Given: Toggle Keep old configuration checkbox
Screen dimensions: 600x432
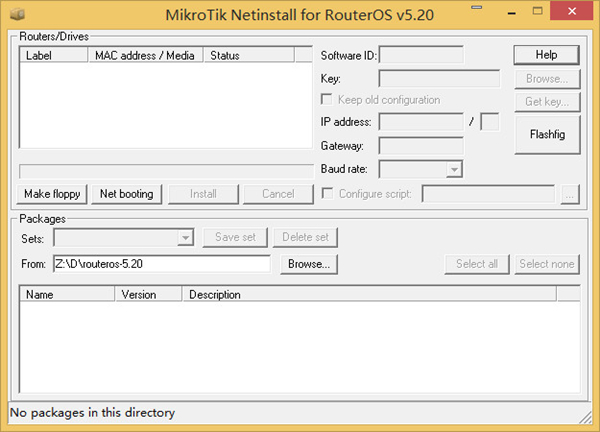Looking at the screenshot, I should coord(326,99).
